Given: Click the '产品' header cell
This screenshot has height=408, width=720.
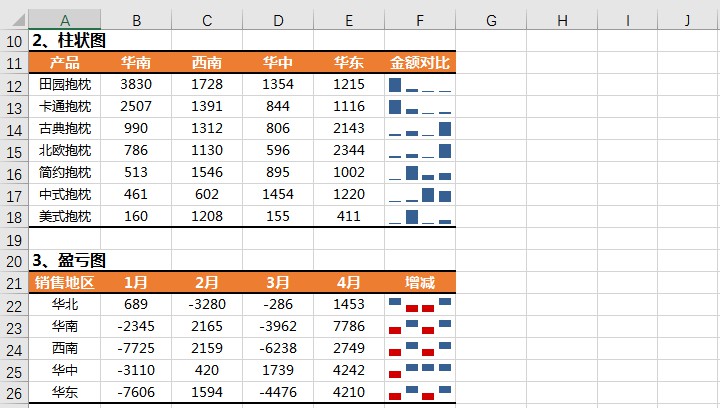Looking at the screenshot, I should point(65,62).
